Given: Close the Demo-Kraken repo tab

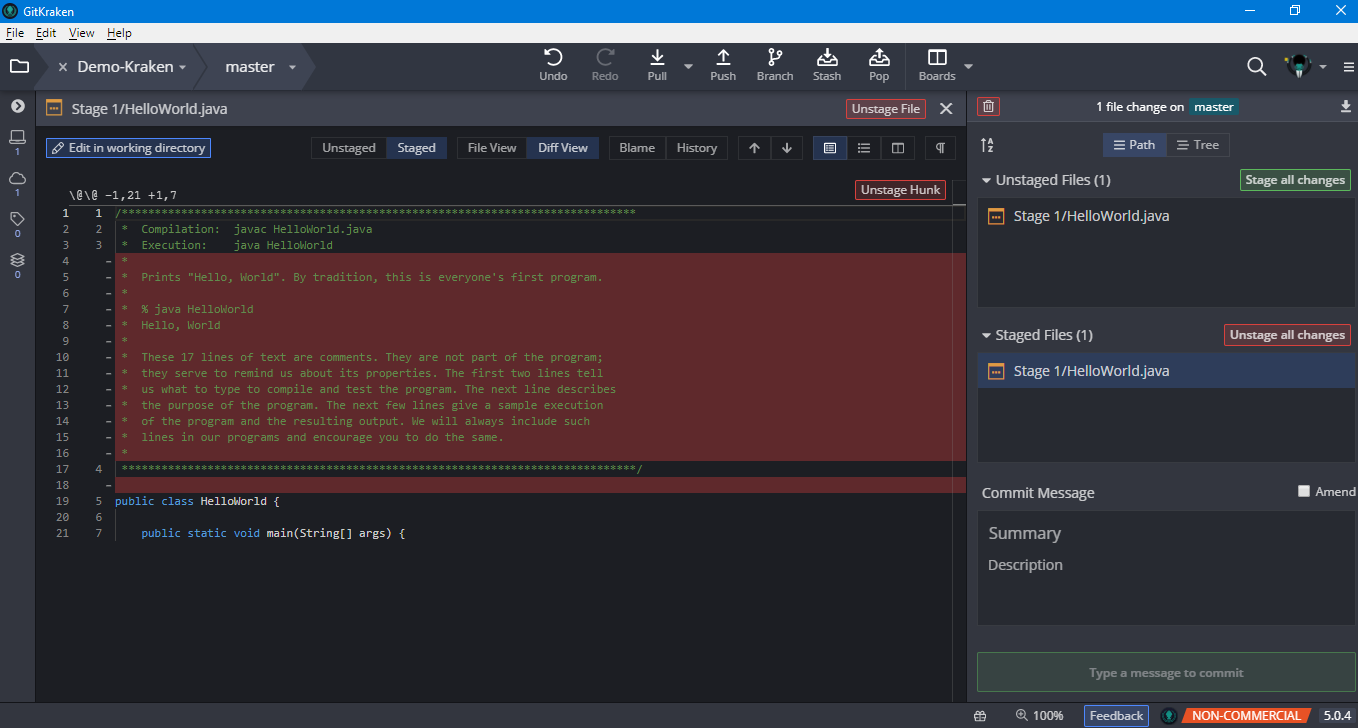Looking at the screenshot, I should (63, 67).
